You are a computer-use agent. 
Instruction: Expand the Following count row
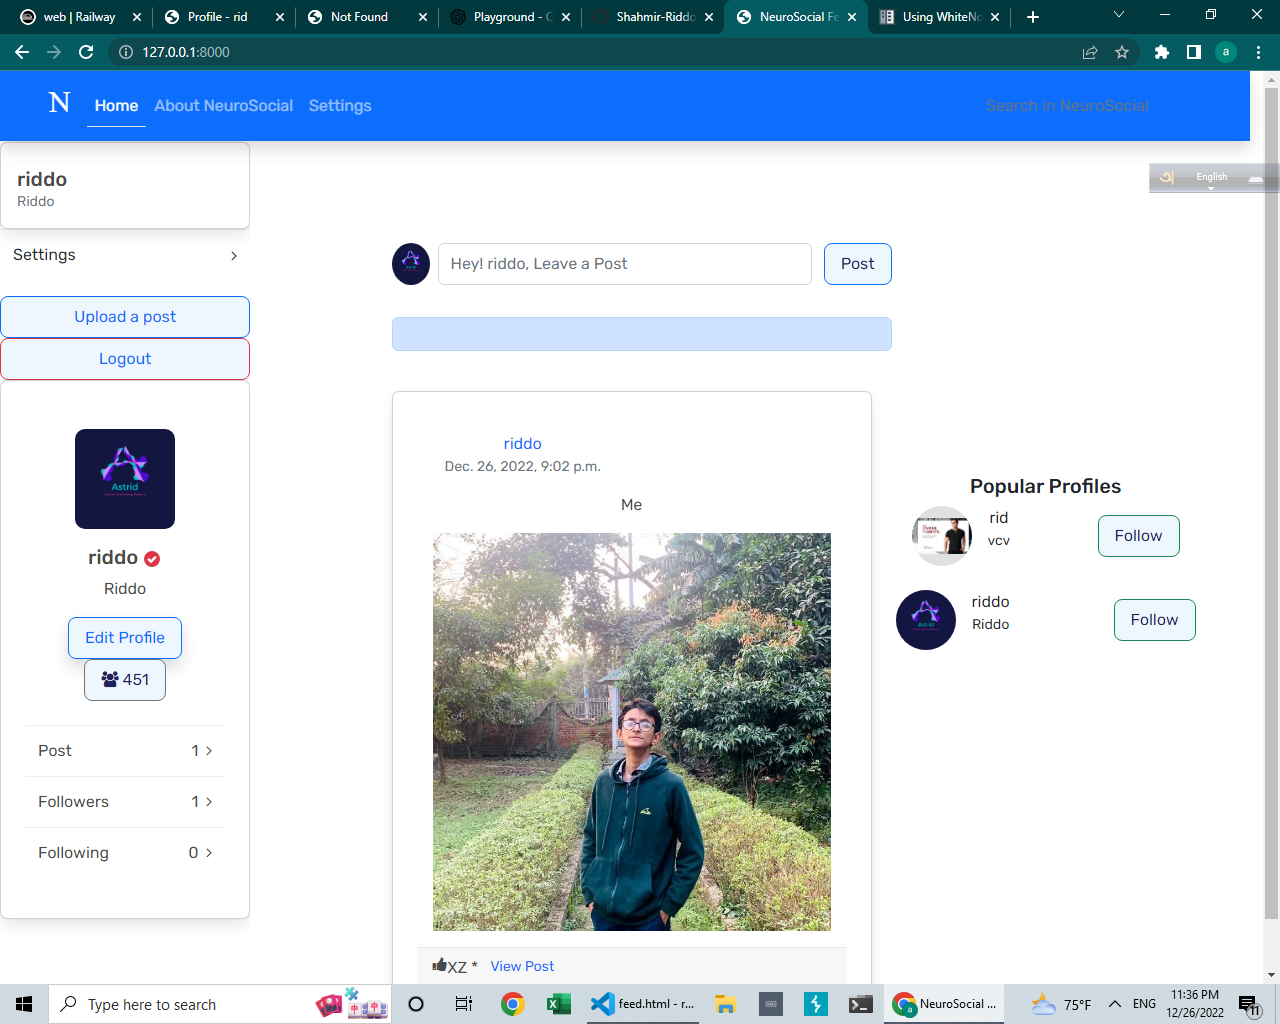pyautogui.click(x=125, y=853)
